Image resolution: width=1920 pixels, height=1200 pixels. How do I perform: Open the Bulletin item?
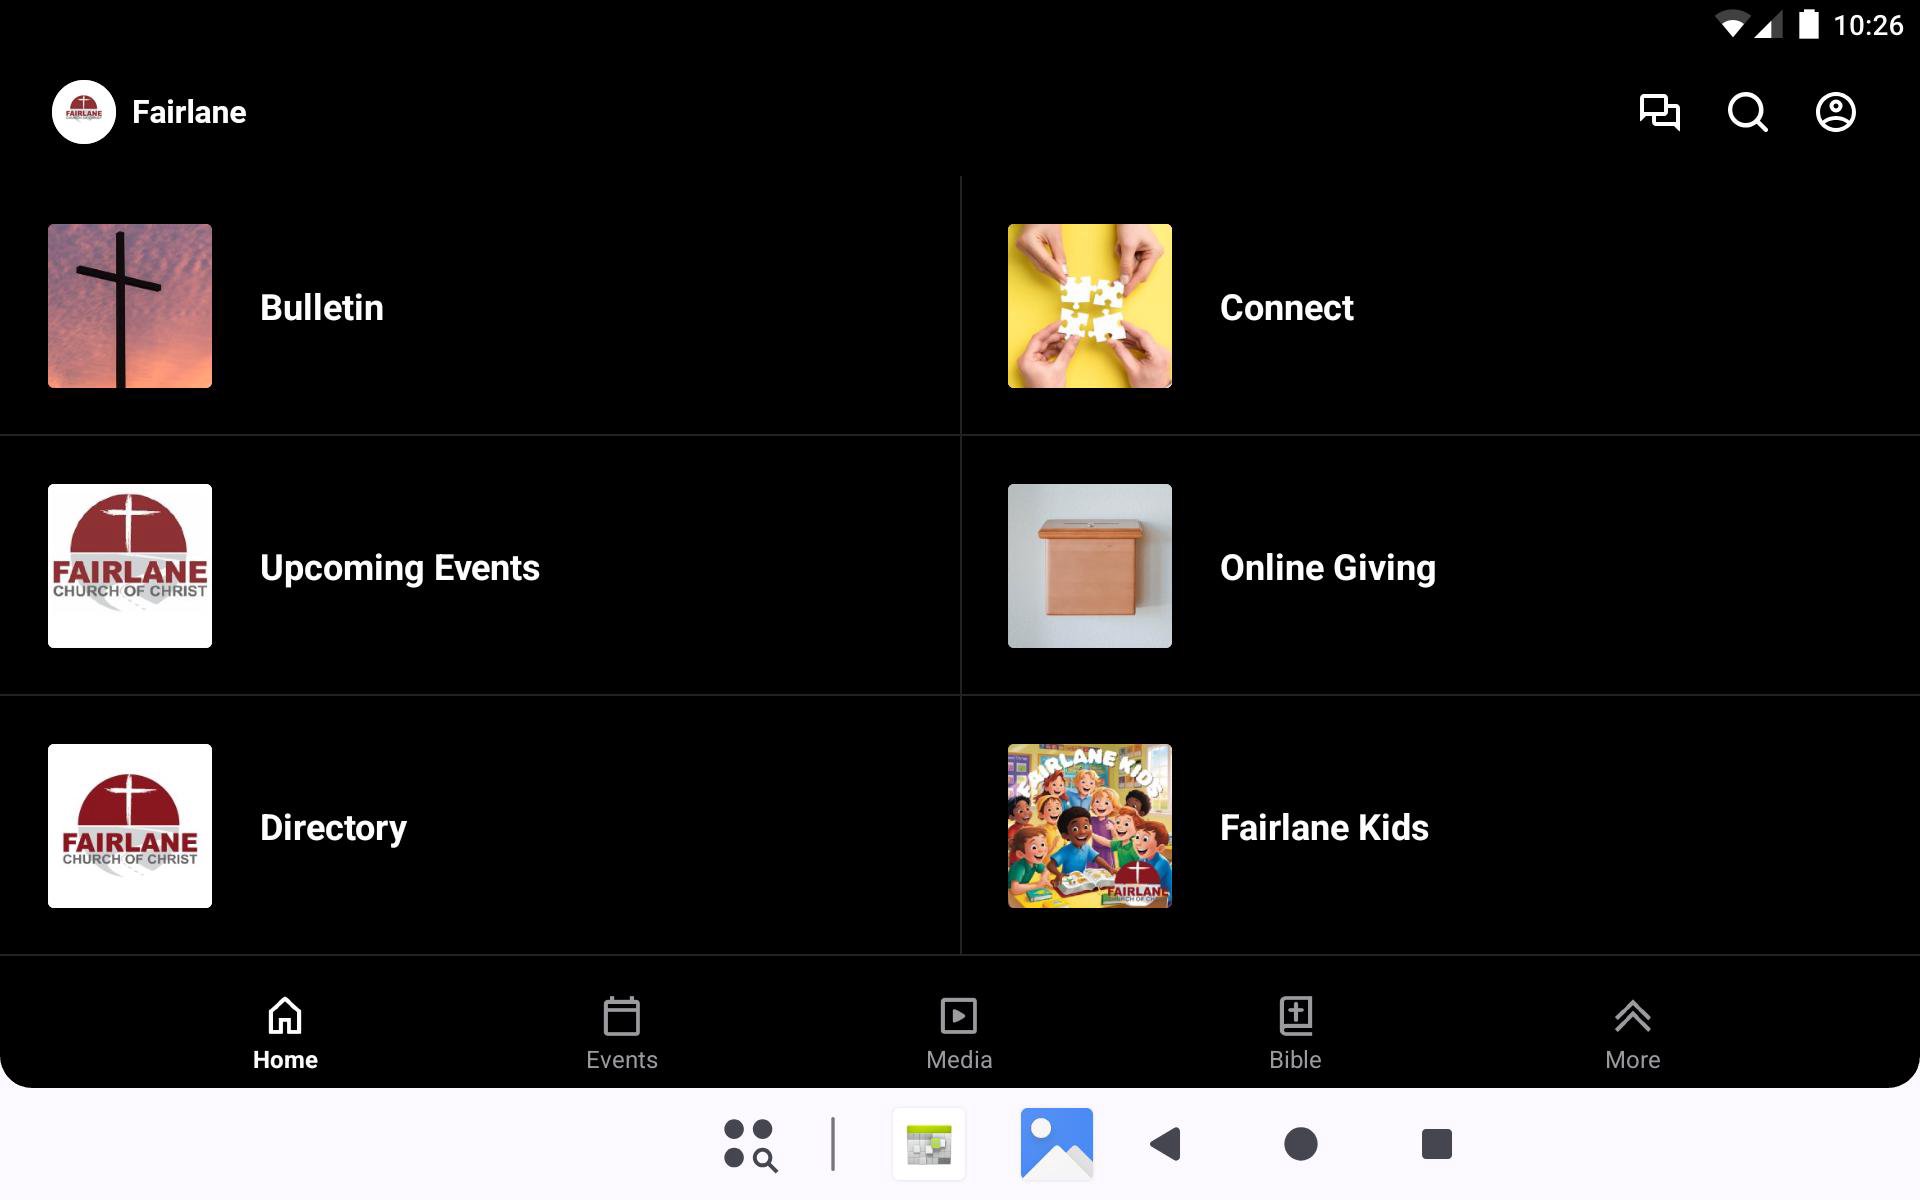tap(321, 307)
